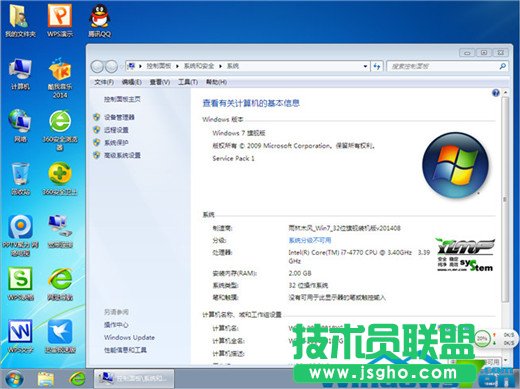The height and width of the screenshot is (389, 520).
Task: Open the 帮助(H) menu
Action: point(216,82)
